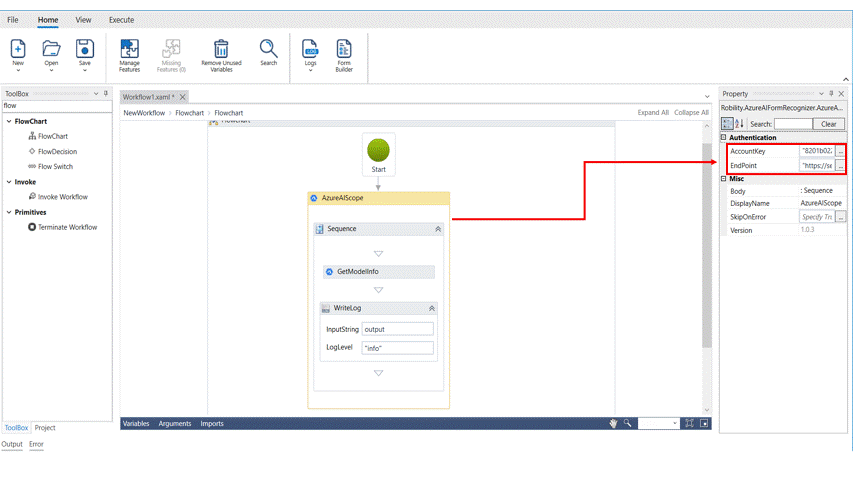Collapse the WriteLog activity
Image resolution: width=853 pixels, height=480 pixels.
(x=432, y=309)
